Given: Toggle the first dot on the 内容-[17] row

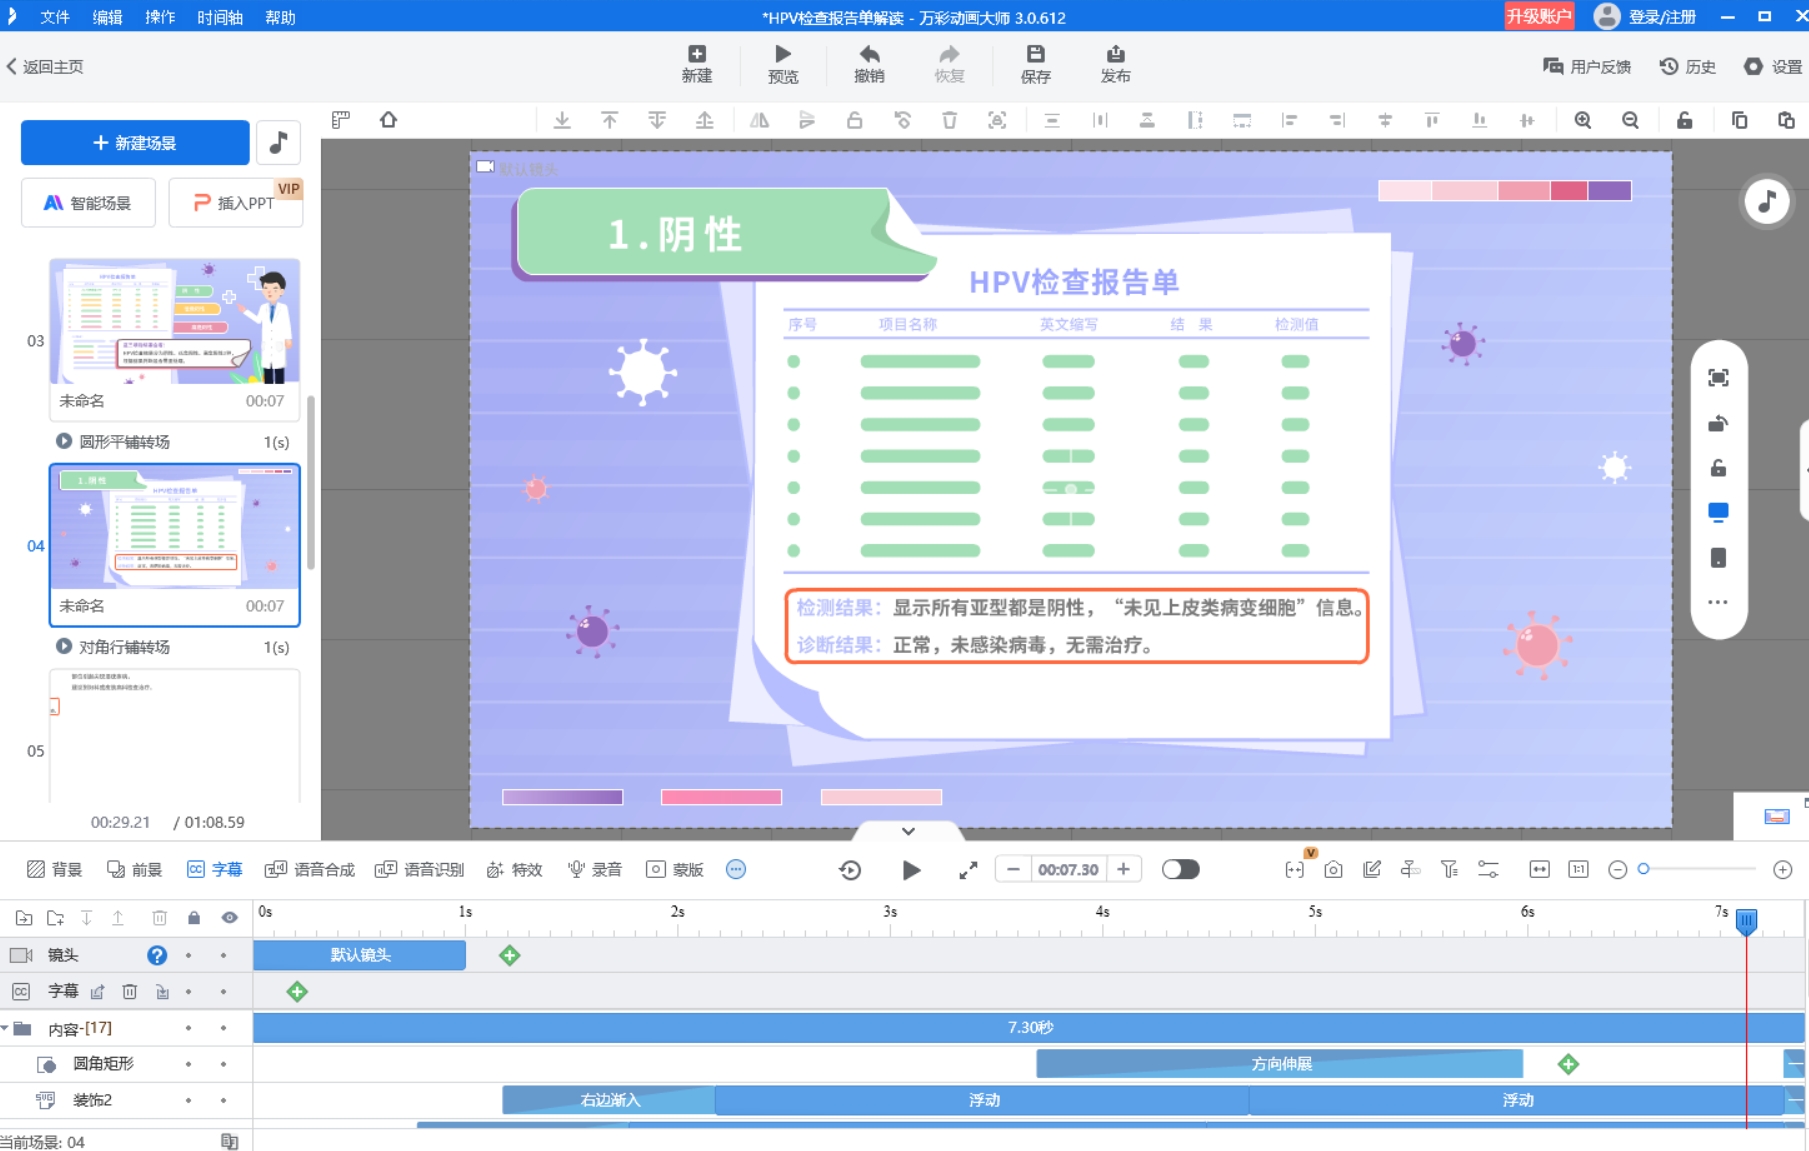Looking at the screenshot, I should pyautogui.click(x=188, y=1028).
